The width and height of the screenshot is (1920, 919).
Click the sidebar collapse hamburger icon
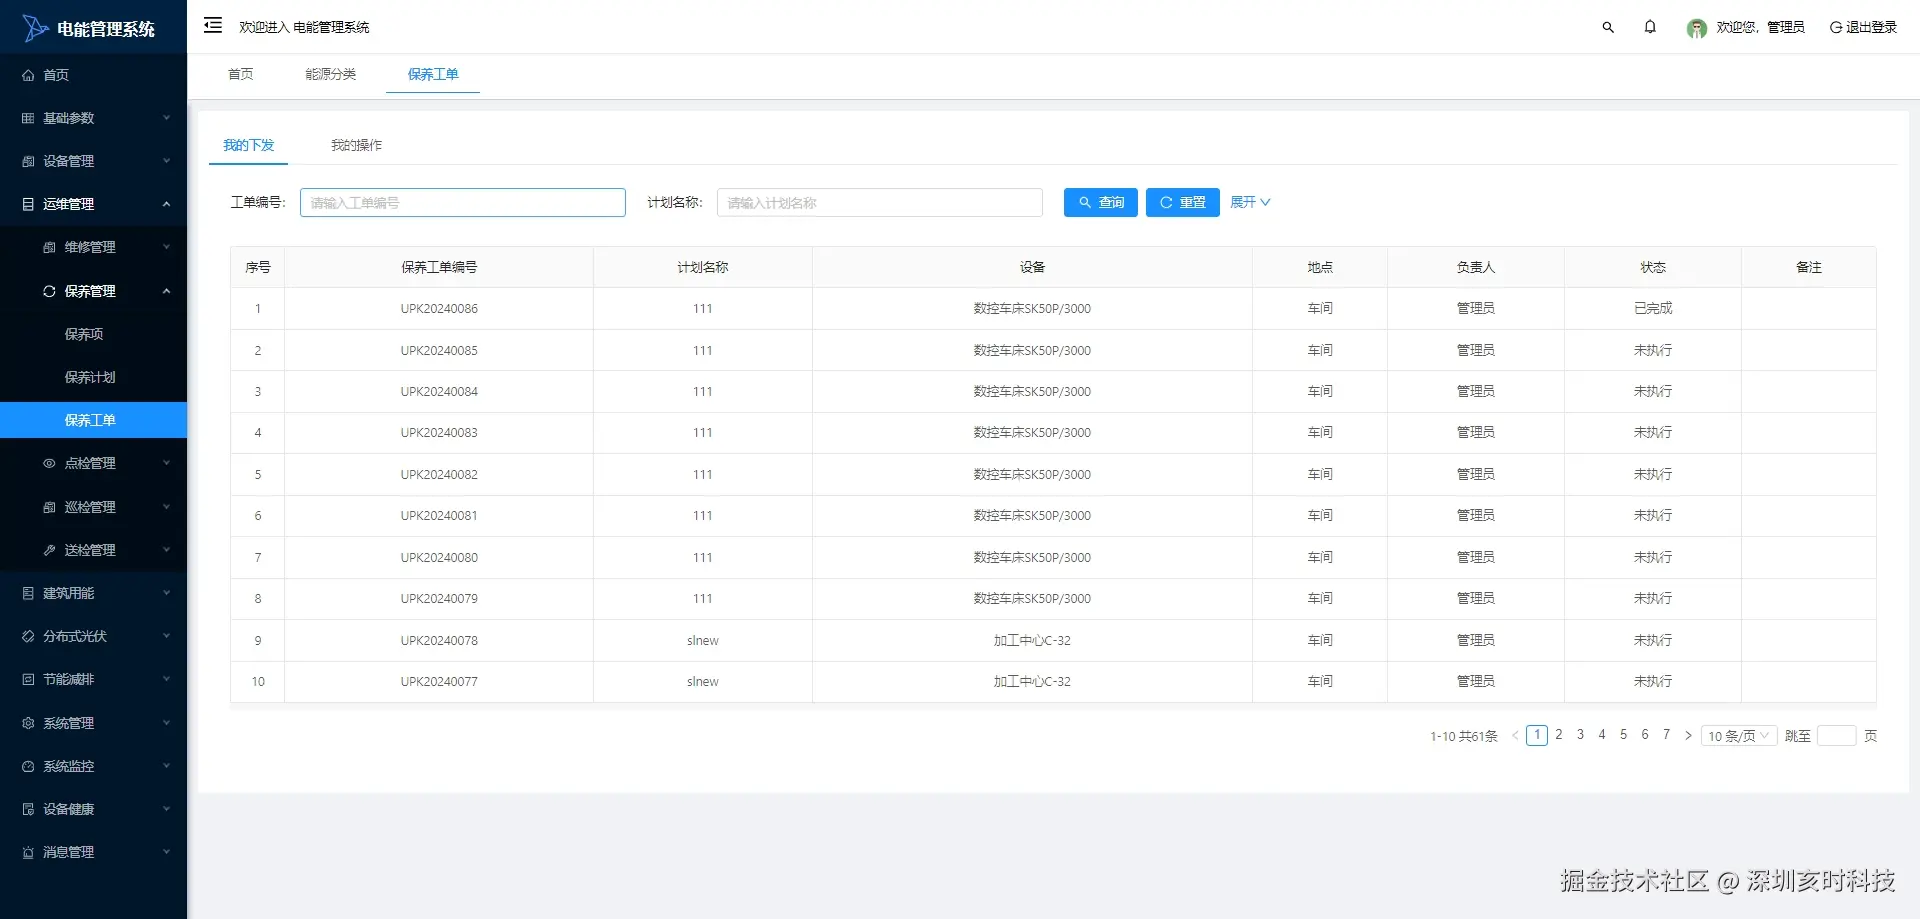point(213,26)
